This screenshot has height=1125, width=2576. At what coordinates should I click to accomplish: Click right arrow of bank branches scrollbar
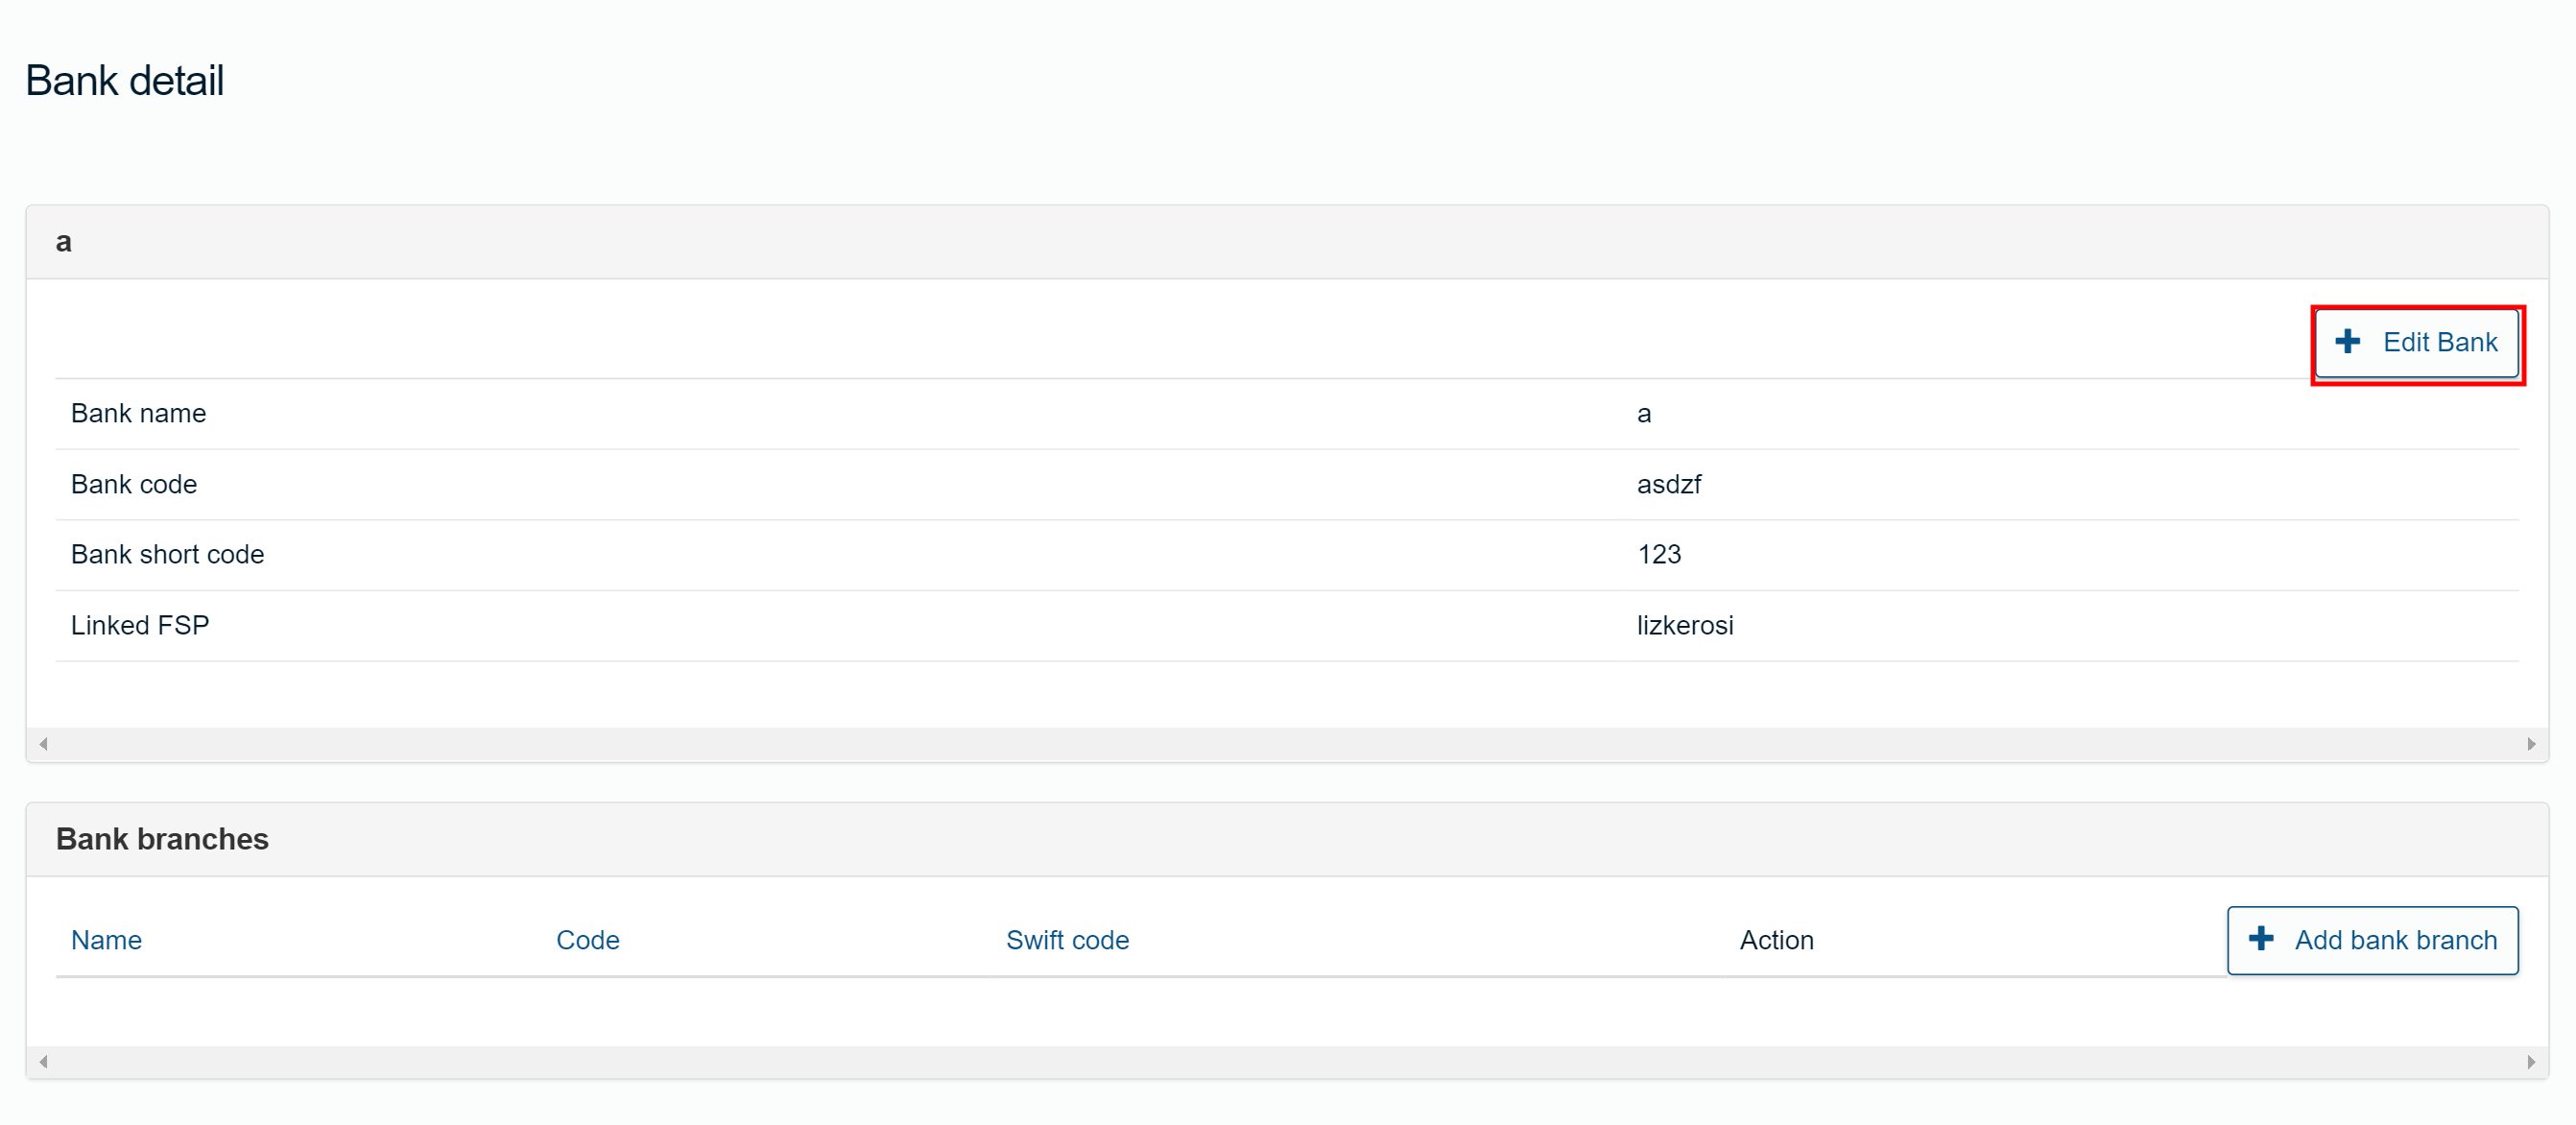pyautogui.click(x=2531, y=1062)
